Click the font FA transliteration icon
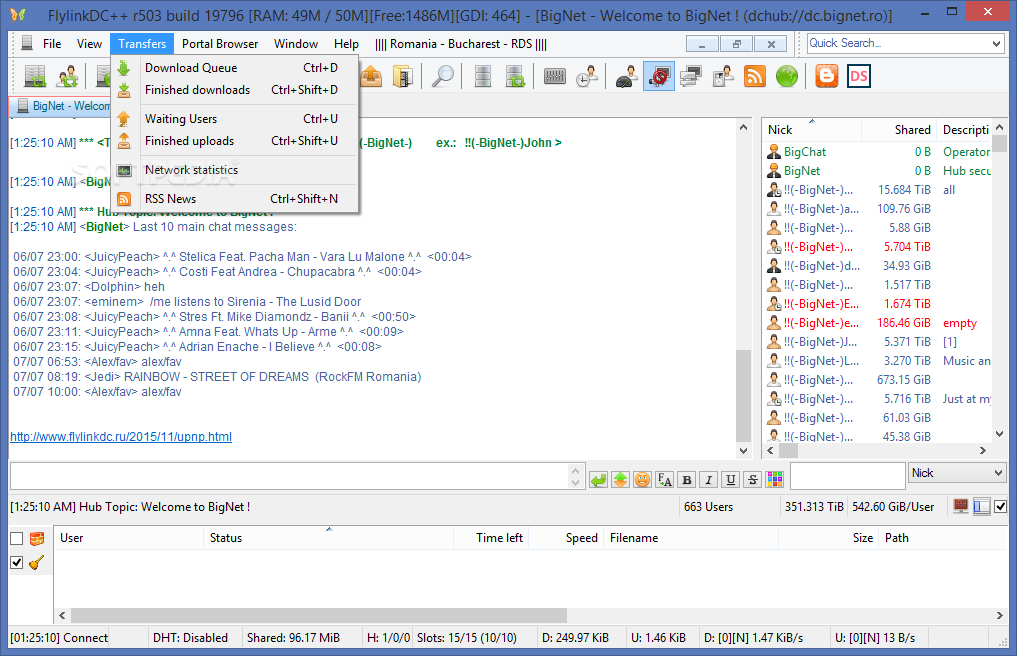This screenshot has height=656, width=1017. click(664, 480)
